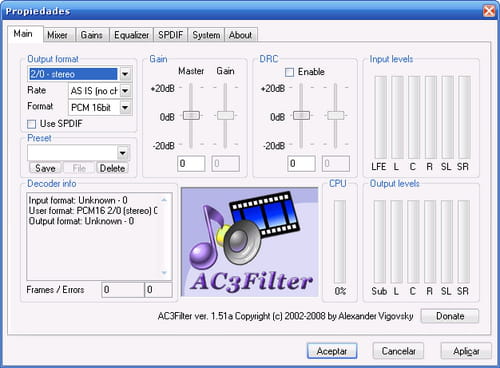
Task: Click the decoder info scroll down arrow
Action: pyautogui.click(x=164, y=273)
